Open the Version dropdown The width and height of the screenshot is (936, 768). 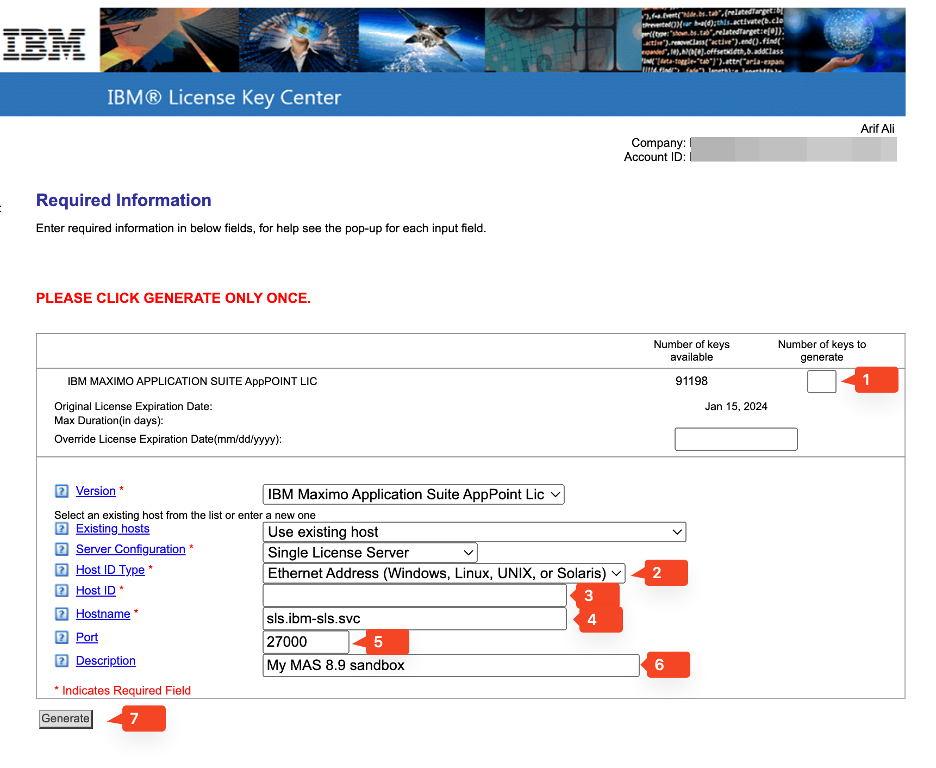(413, 494)
